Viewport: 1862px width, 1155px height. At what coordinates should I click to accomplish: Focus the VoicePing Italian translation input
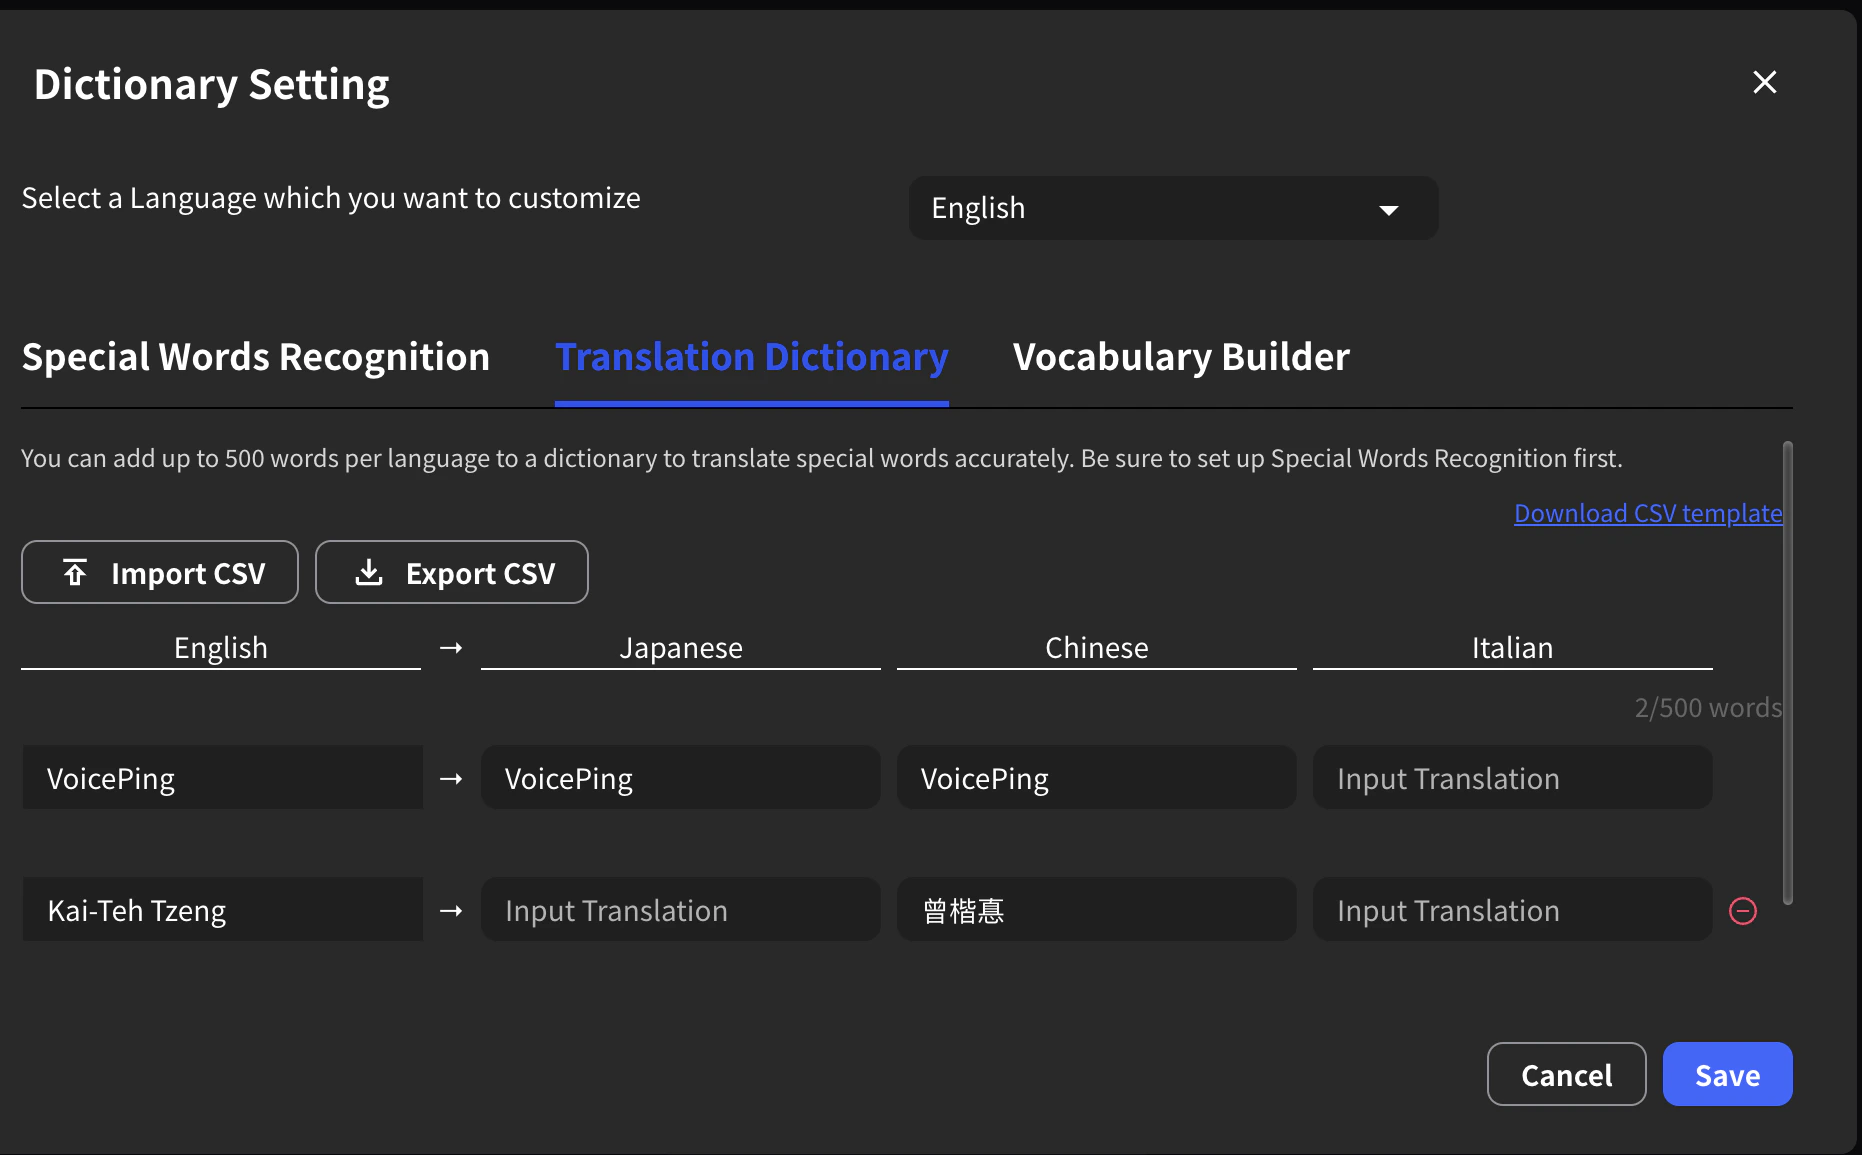click(1513, 778)
